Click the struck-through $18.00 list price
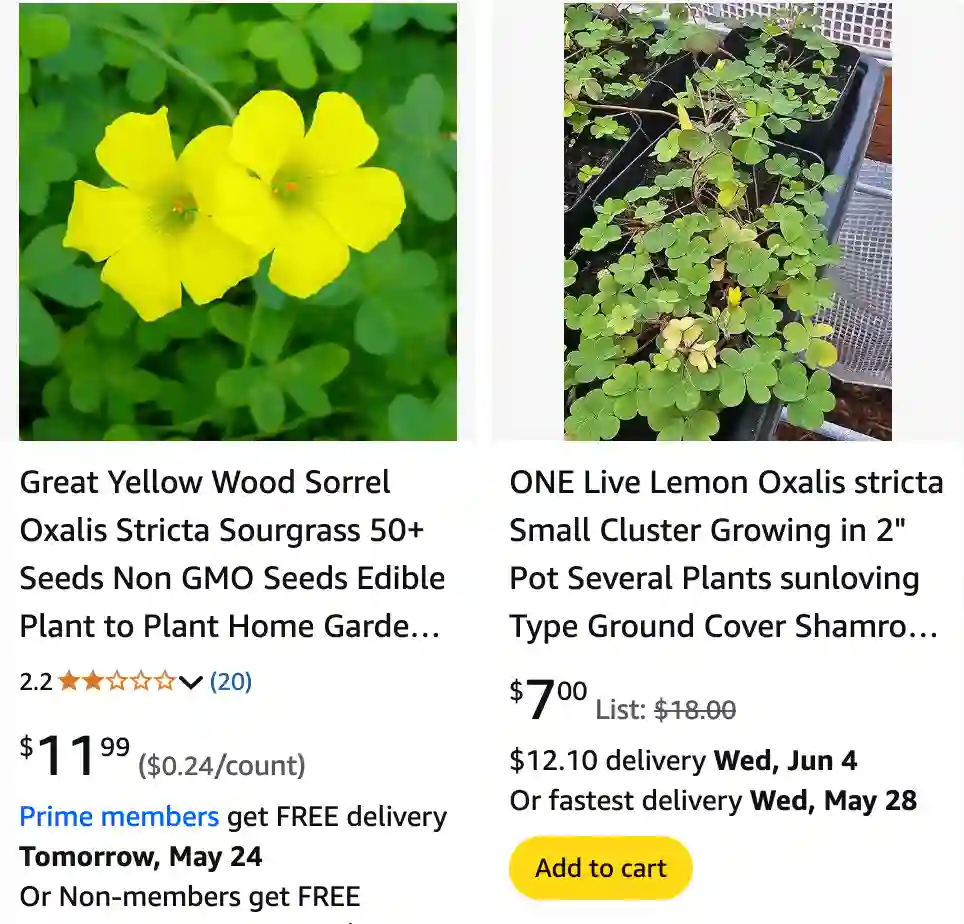The height and width of the screenshot is (924, 964). (695, 710)
